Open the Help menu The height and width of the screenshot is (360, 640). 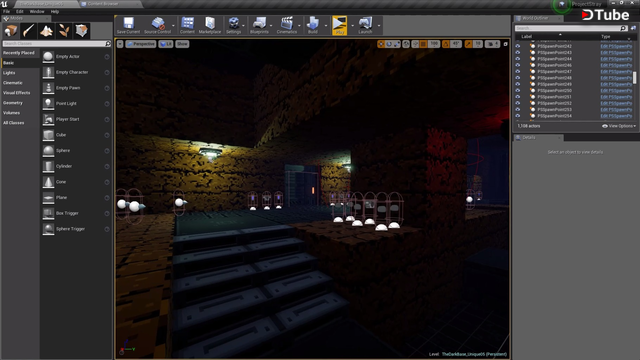click(55, 11)
